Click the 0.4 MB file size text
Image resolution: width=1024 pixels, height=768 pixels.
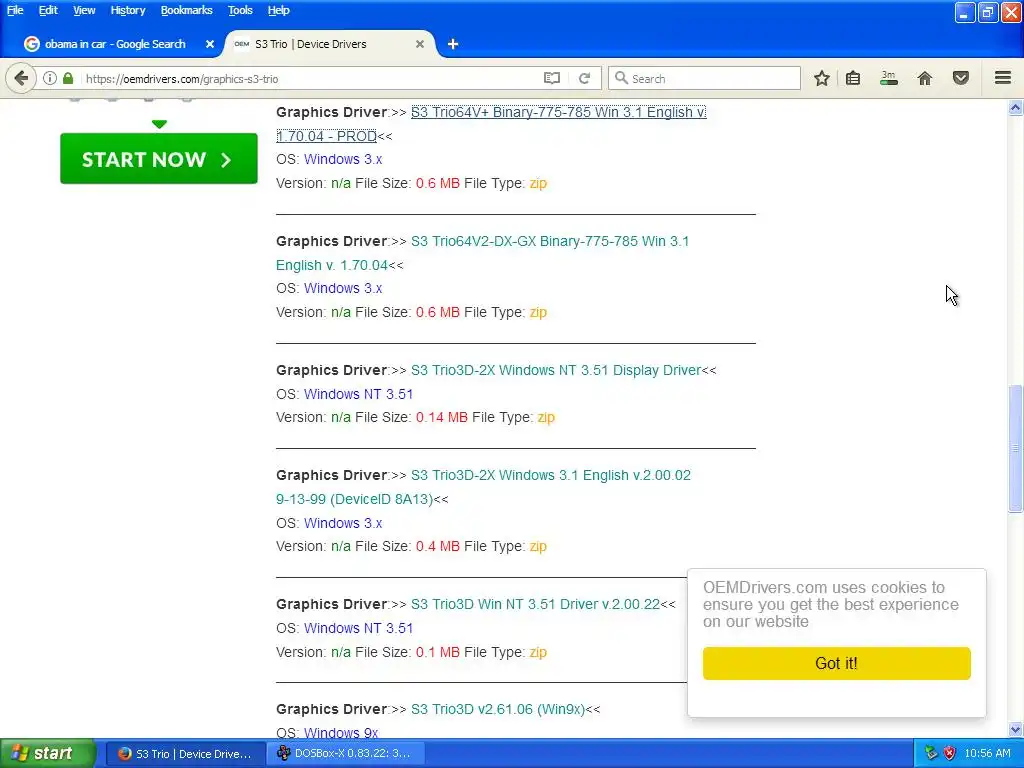coord(438,546)
